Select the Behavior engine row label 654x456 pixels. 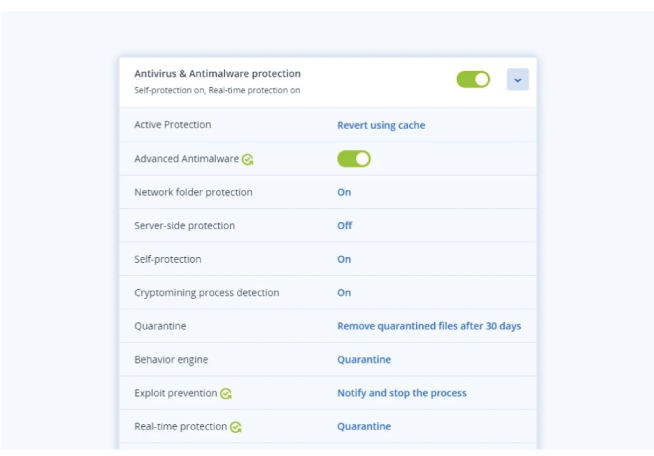pyautogui.click(x=171, y=360)
